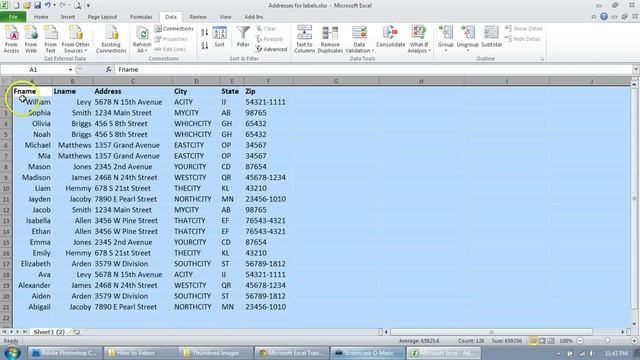This screenshot has width=640, height=360.
Task: Click Subtotal in Outline group
Action: click(491, 37)
